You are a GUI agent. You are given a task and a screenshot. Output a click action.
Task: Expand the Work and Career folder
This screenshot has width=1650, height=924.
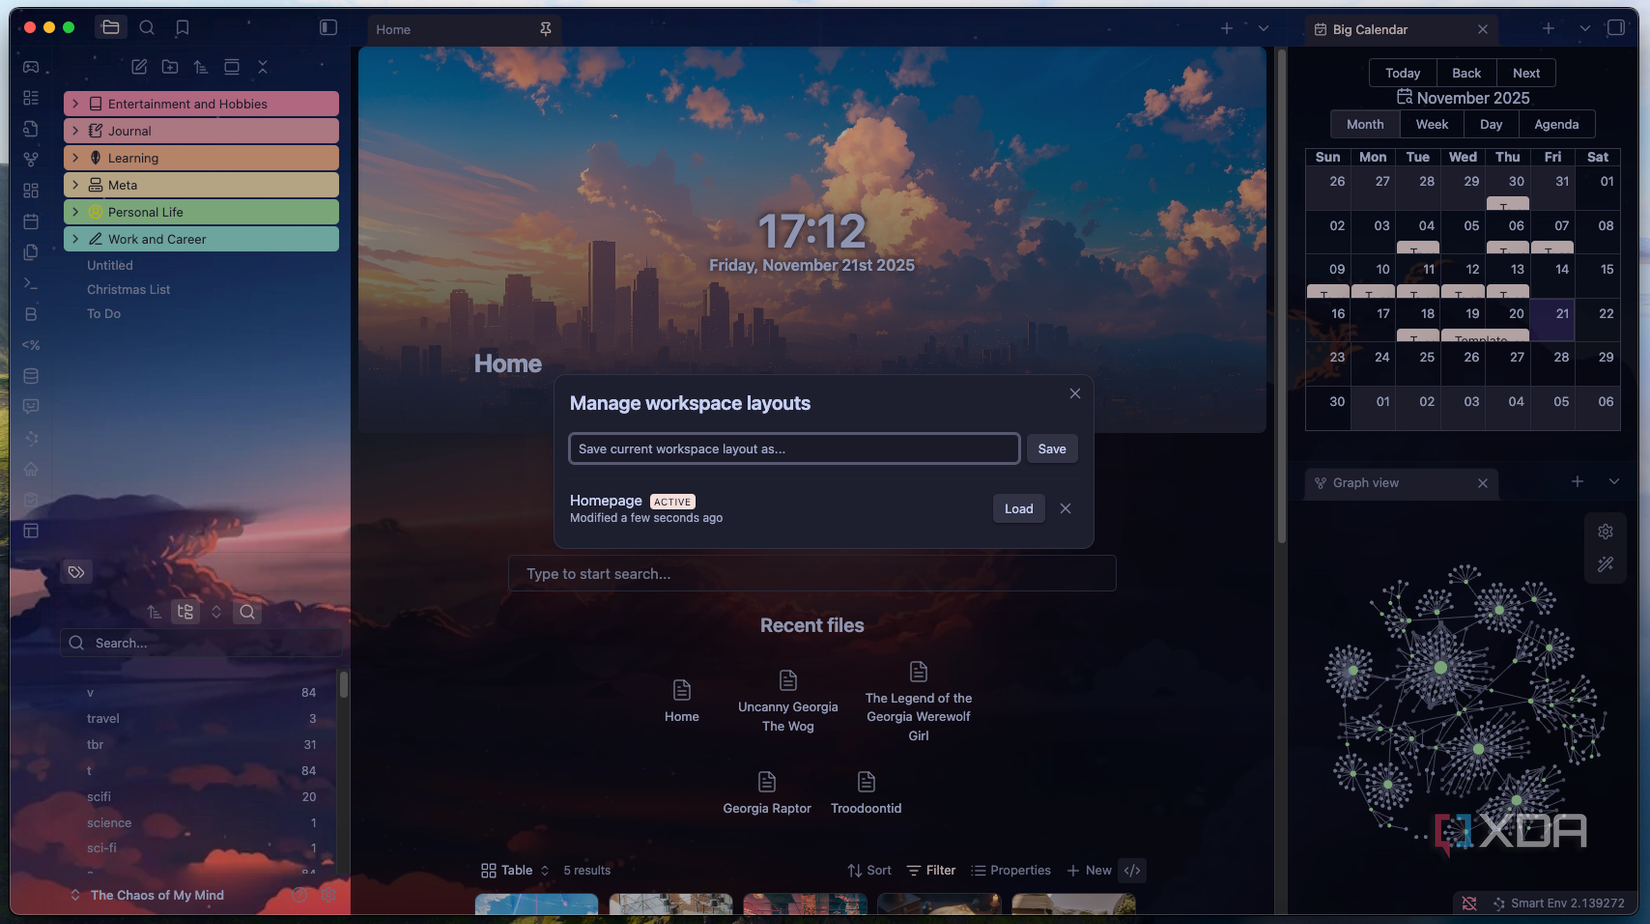coord(78,239)
